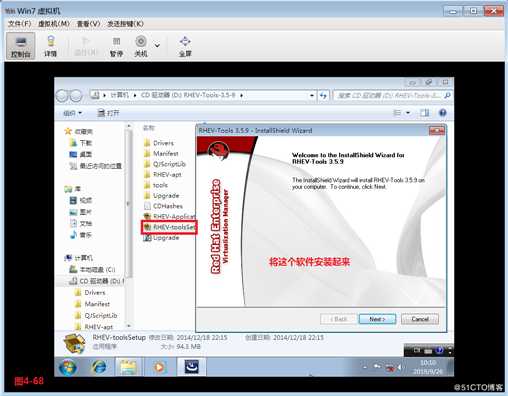Image resolution: width=508 pixels, height=396 pixels.
Task: Select RHEV-apt folder in the file list
Action: pyautogui.click(x=163, y=174)
